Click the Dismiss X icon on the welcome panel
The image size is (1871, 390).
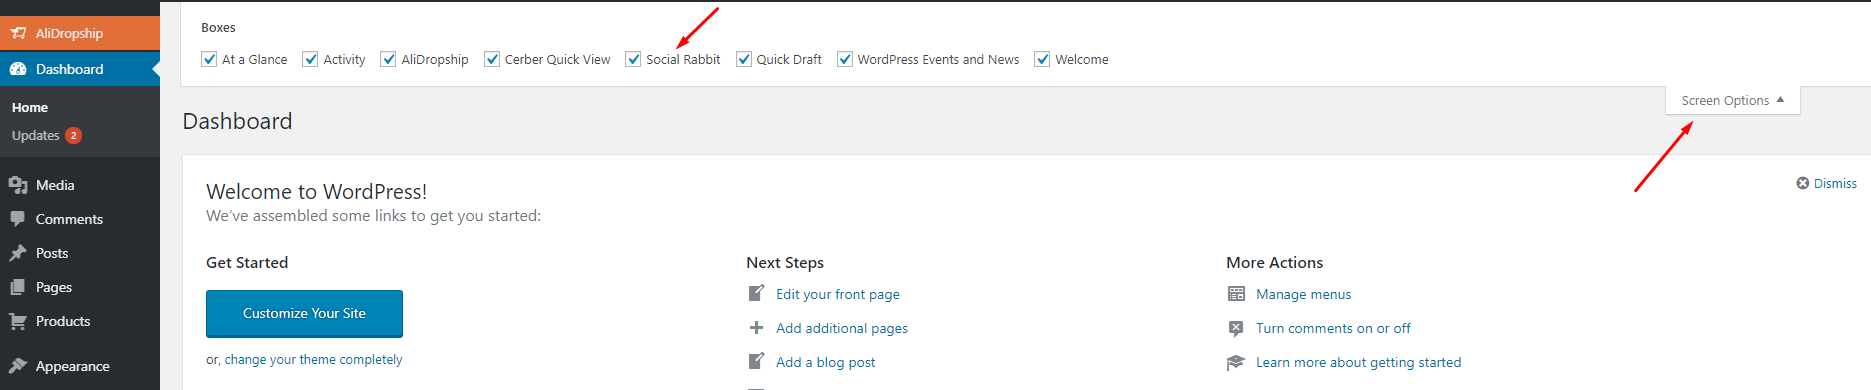(x=1803, y=183)
